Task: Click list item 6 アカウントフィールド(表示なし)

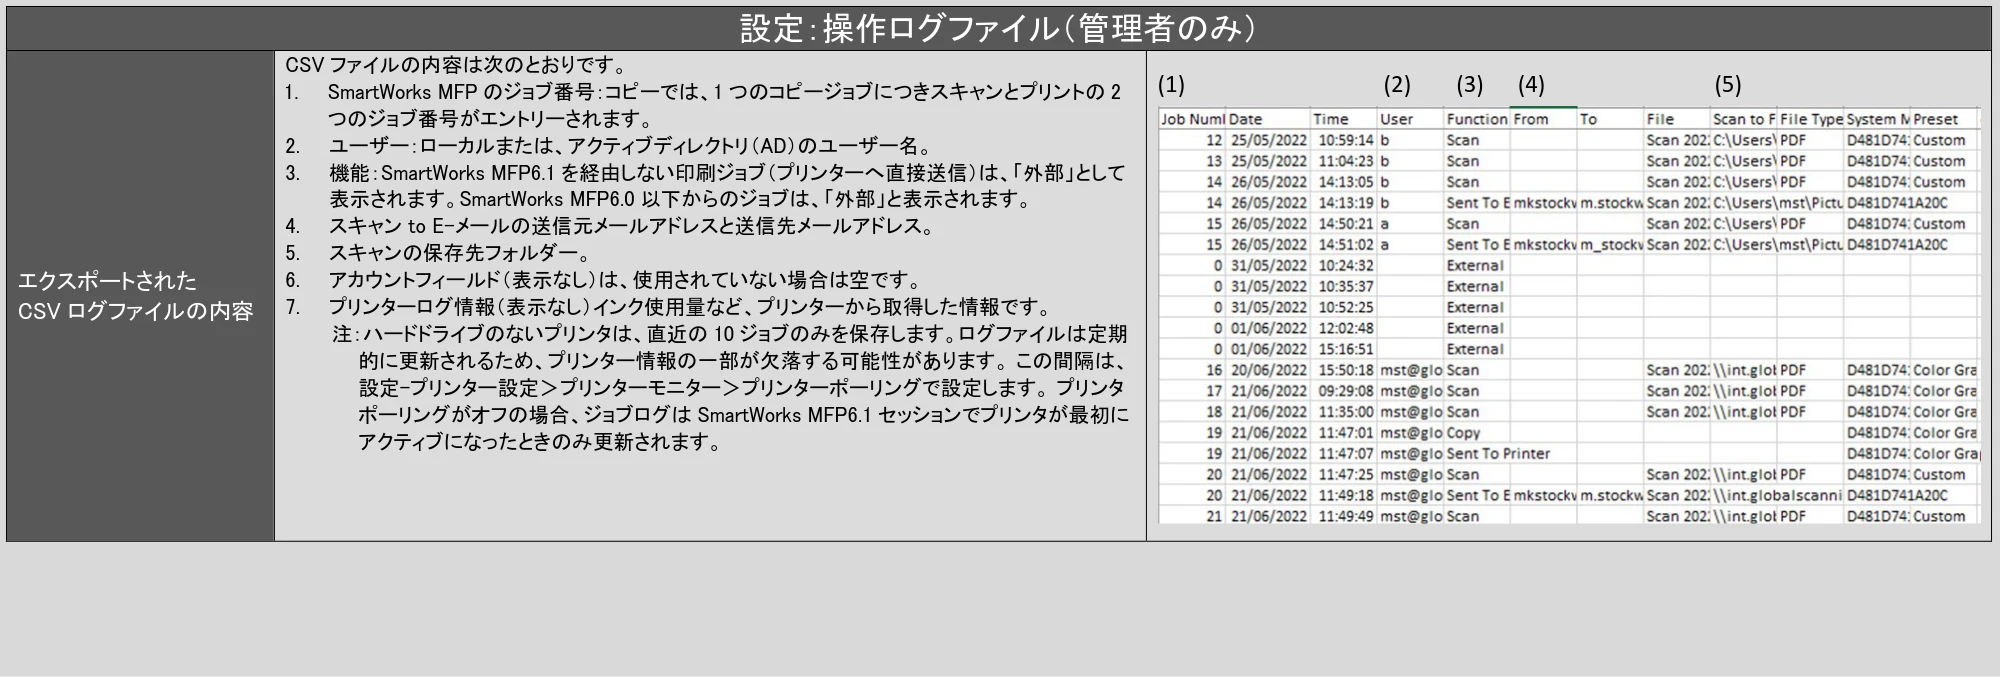Action: point(604,280)
